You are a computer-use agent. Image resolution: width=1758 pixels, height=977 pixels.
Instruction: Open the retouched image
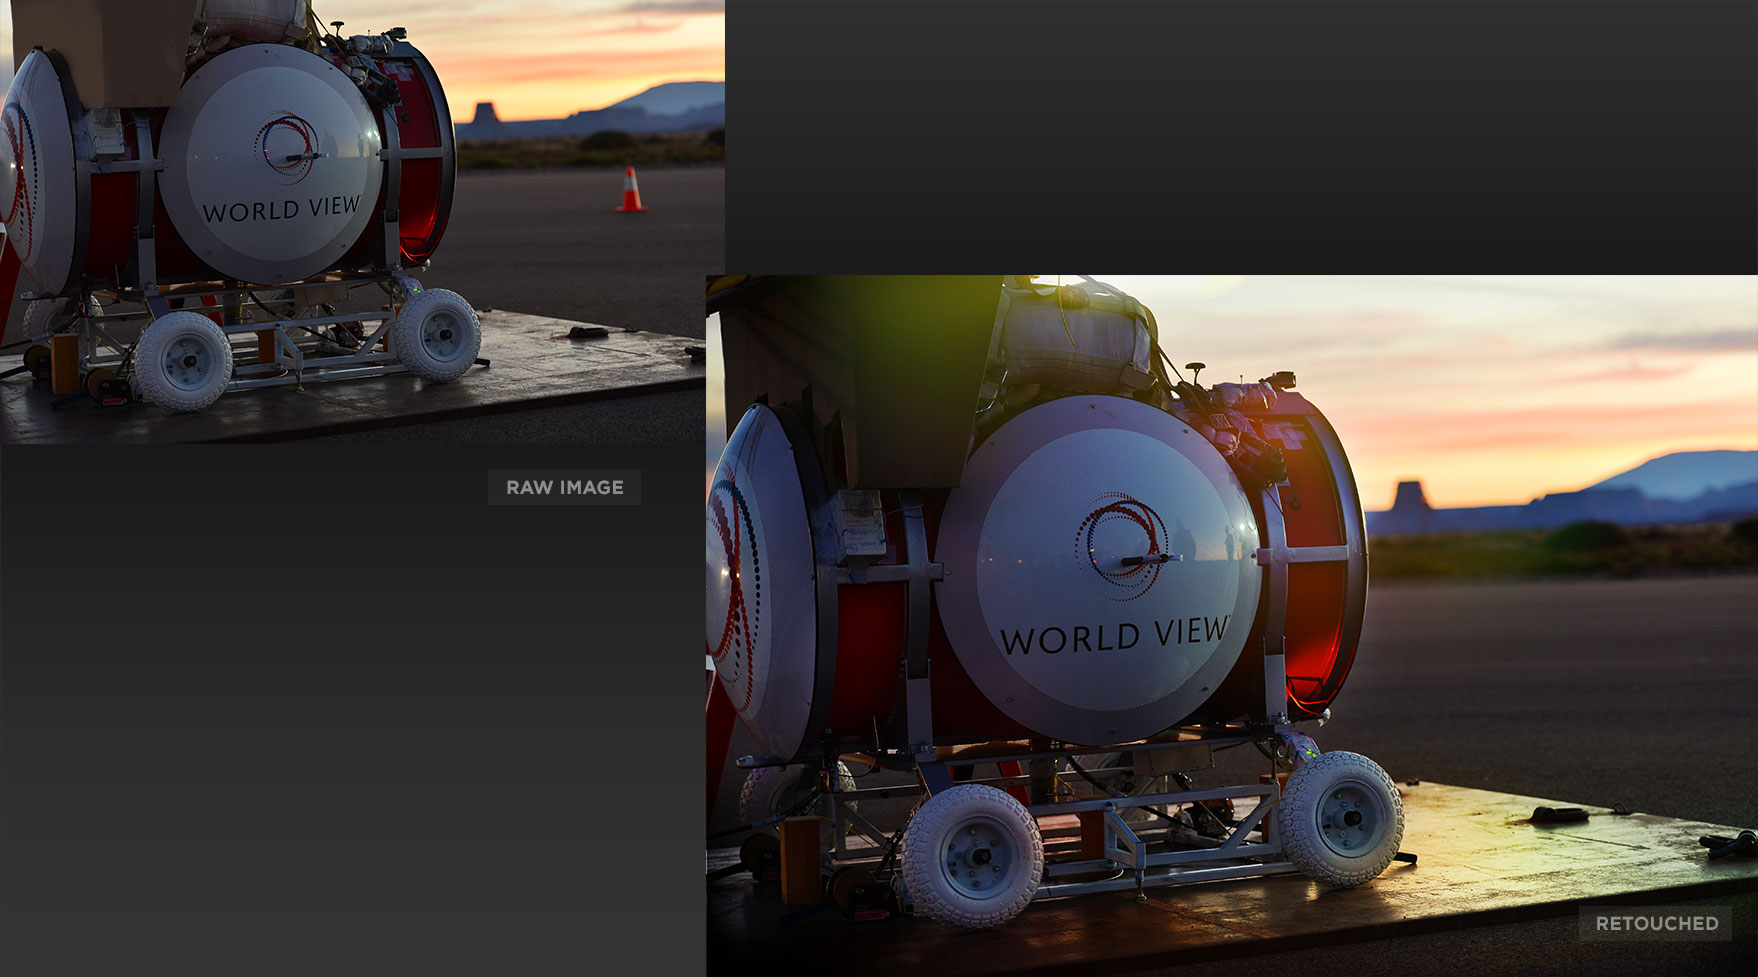pyautogui.click(x=1232, y=626)
